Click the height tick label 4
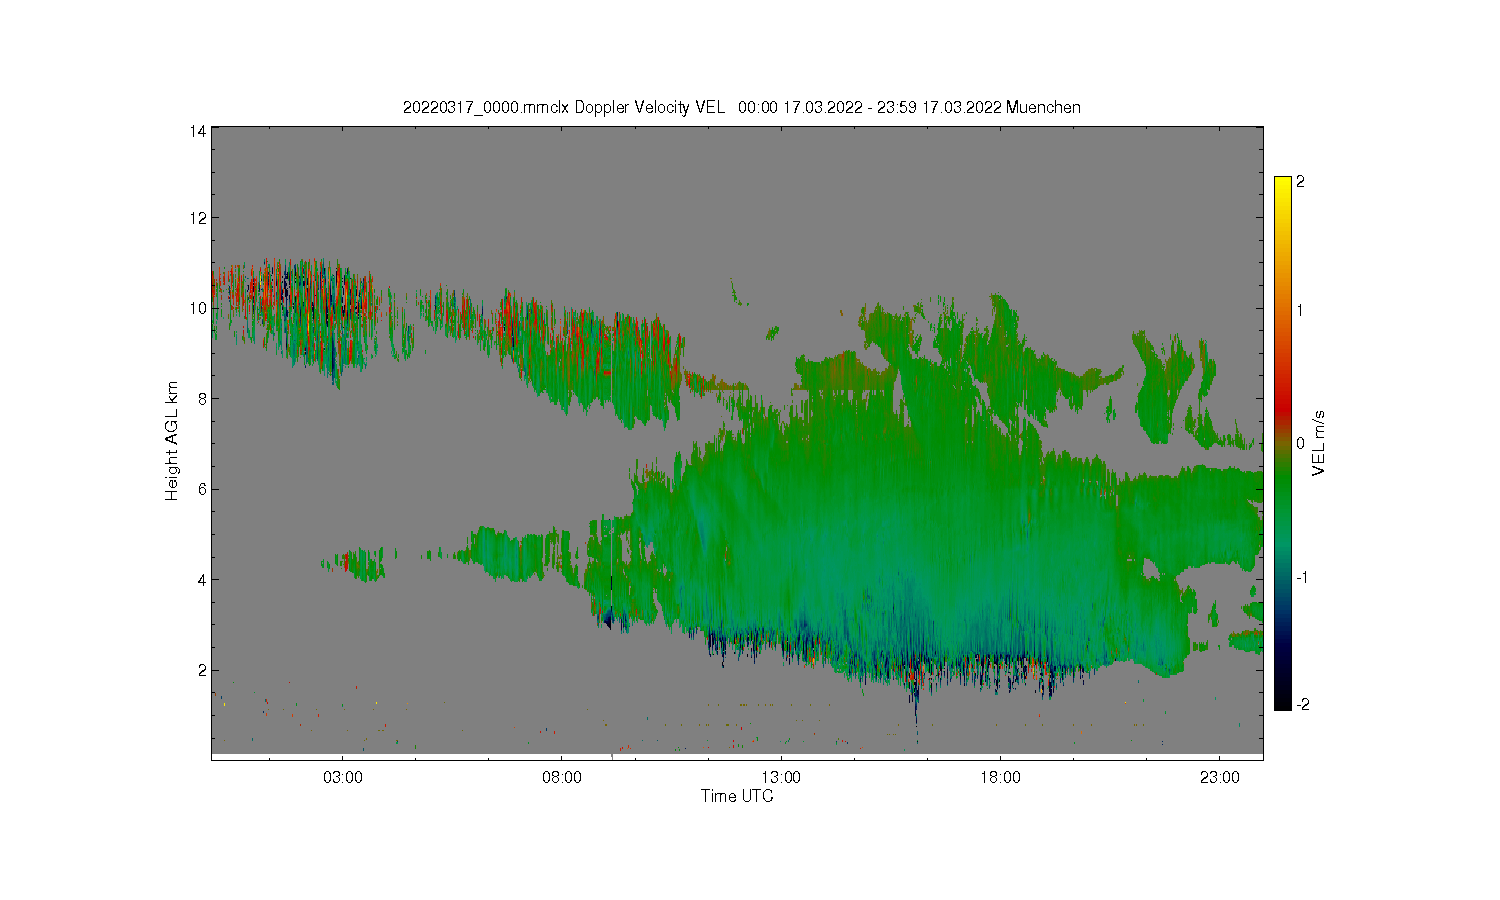This screenshot has height=900, width=1500. tap(202, 579)
